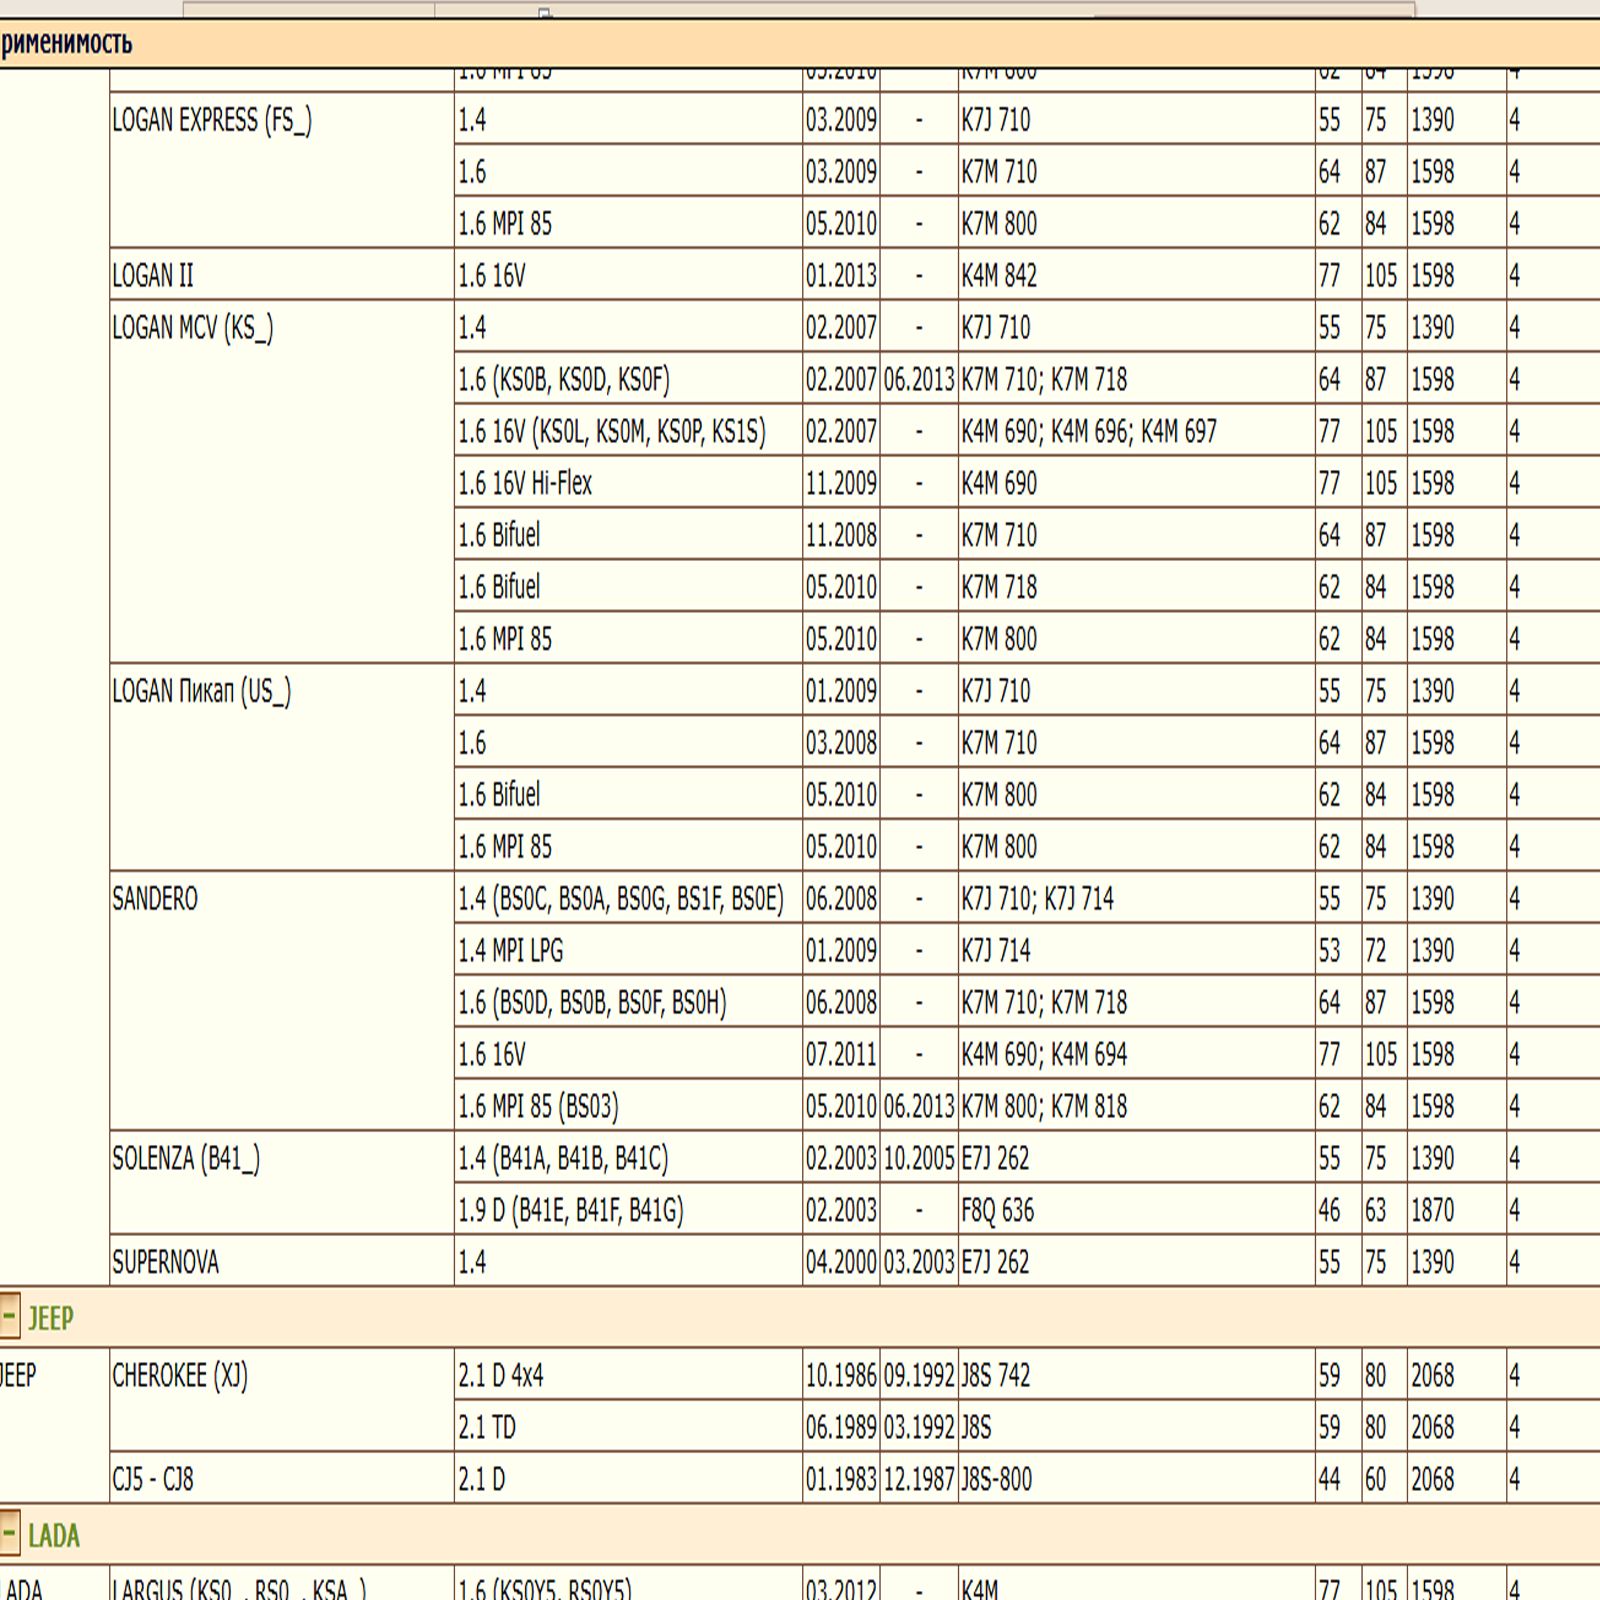
Task: Select the CHEROKEE (XJ) model cell
Action: pyautogui.click(x=180, y=1376)
